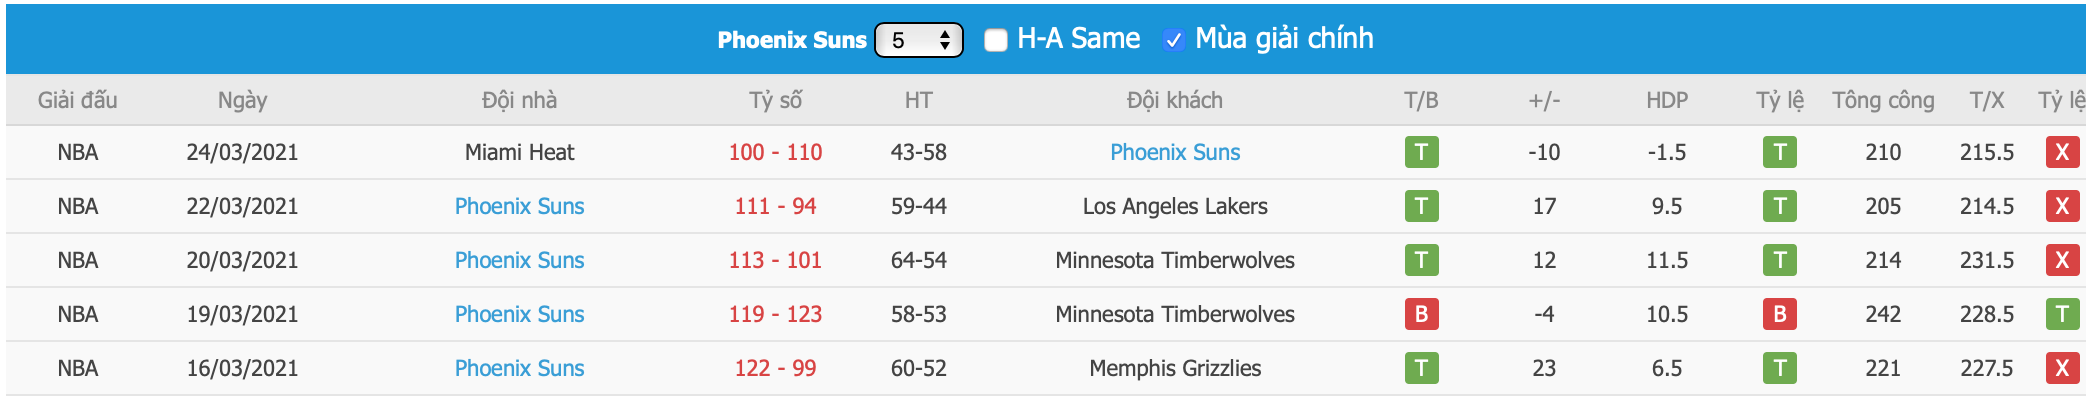Select the score 119 - 123
This screenshot has width=2088, height=404.
[x=775, y=314]
